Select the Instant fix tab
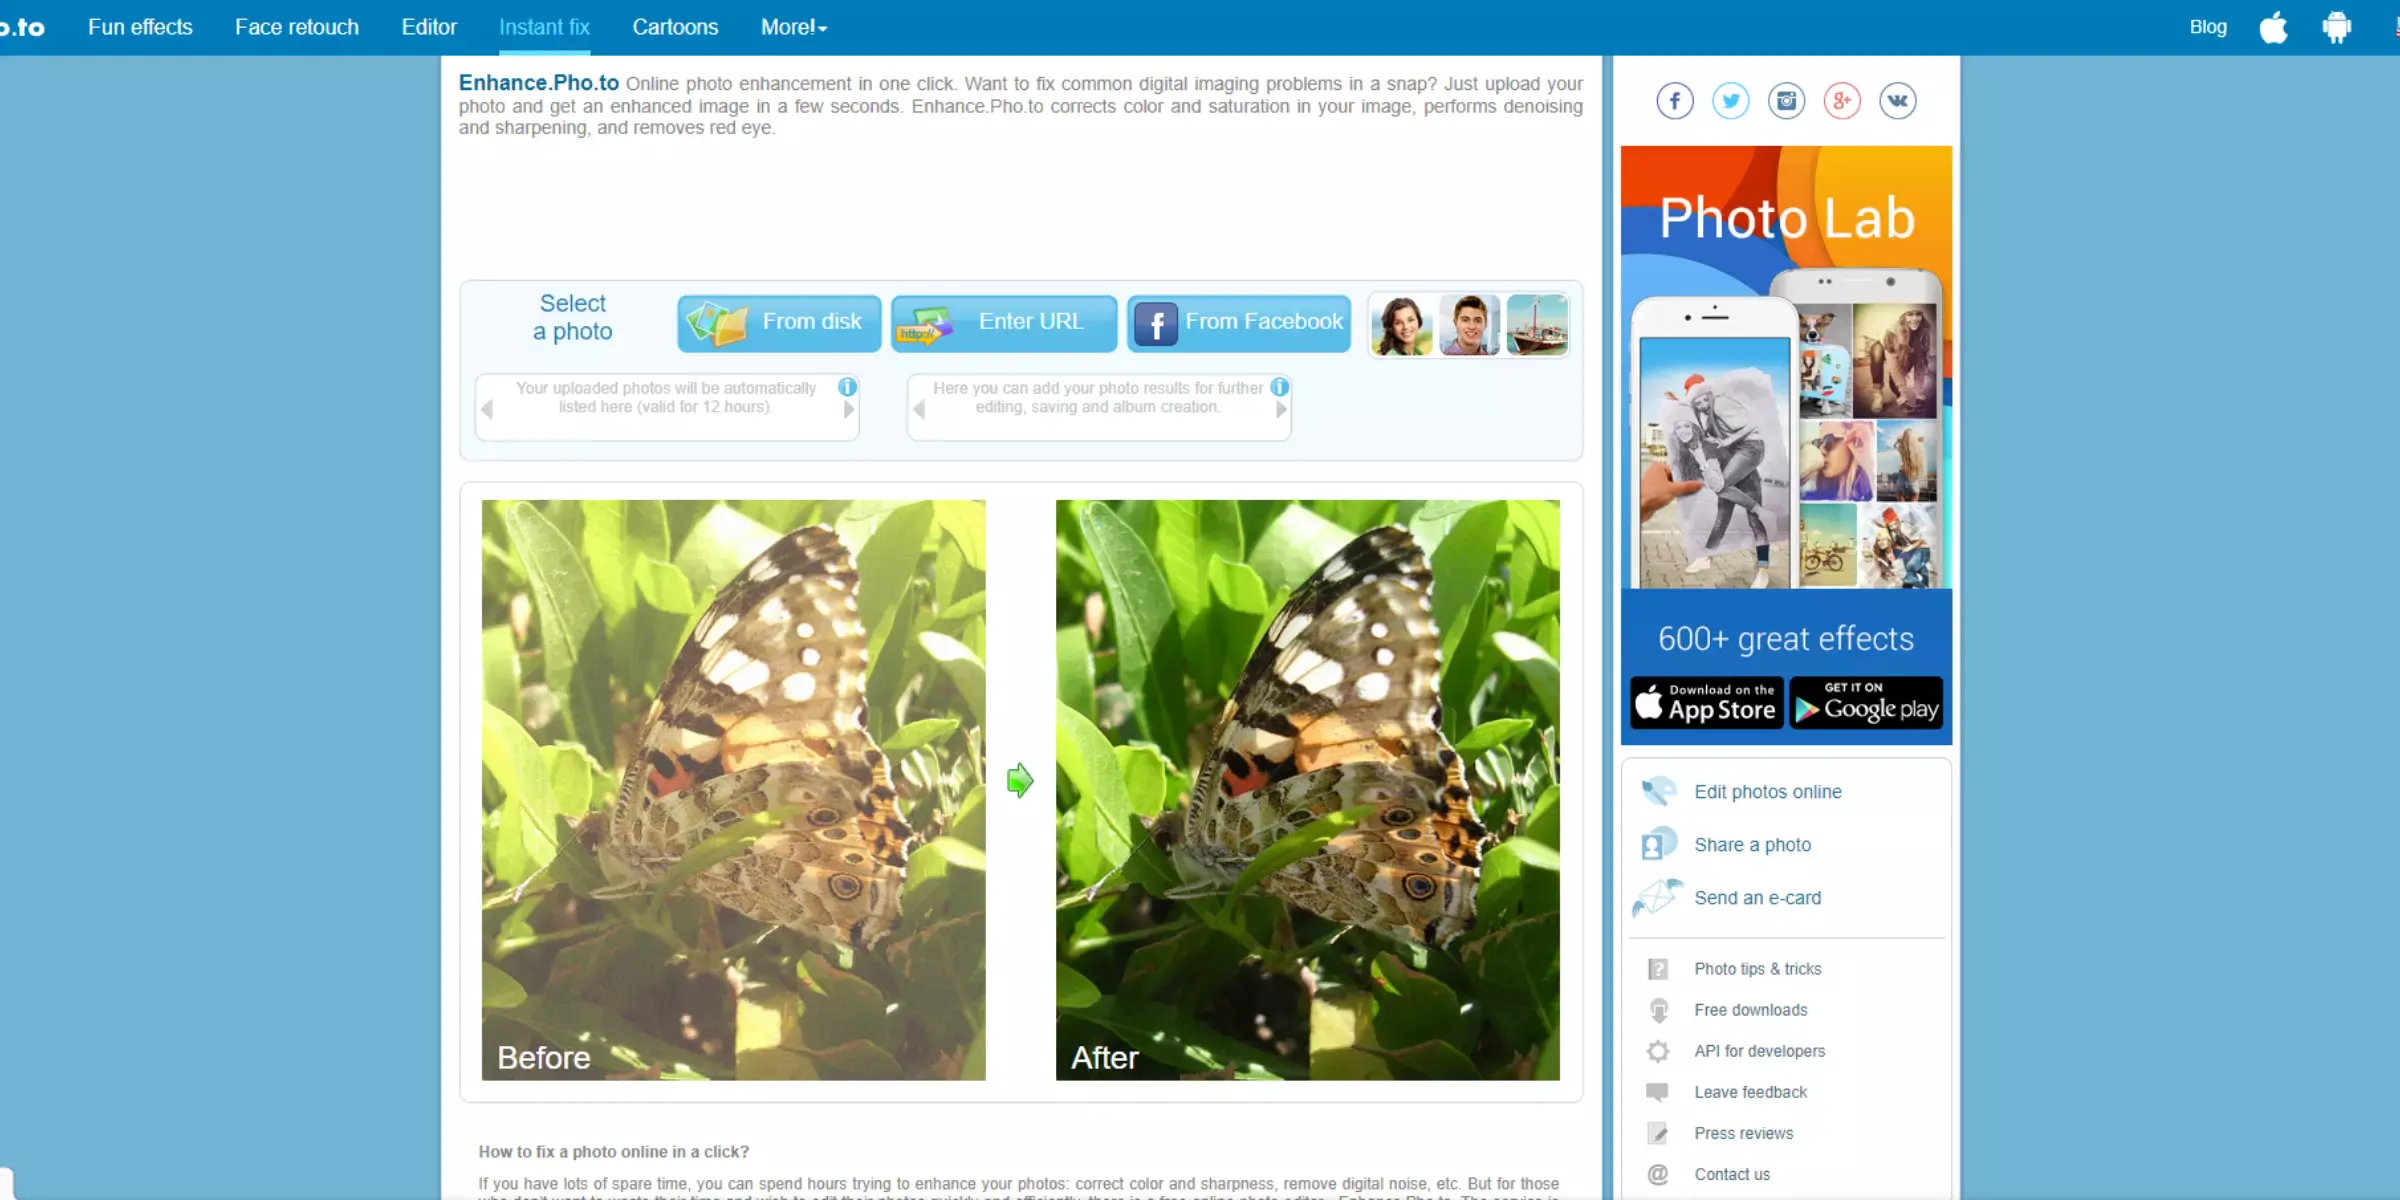2400x1200 pixels. [x=543, y=26]
